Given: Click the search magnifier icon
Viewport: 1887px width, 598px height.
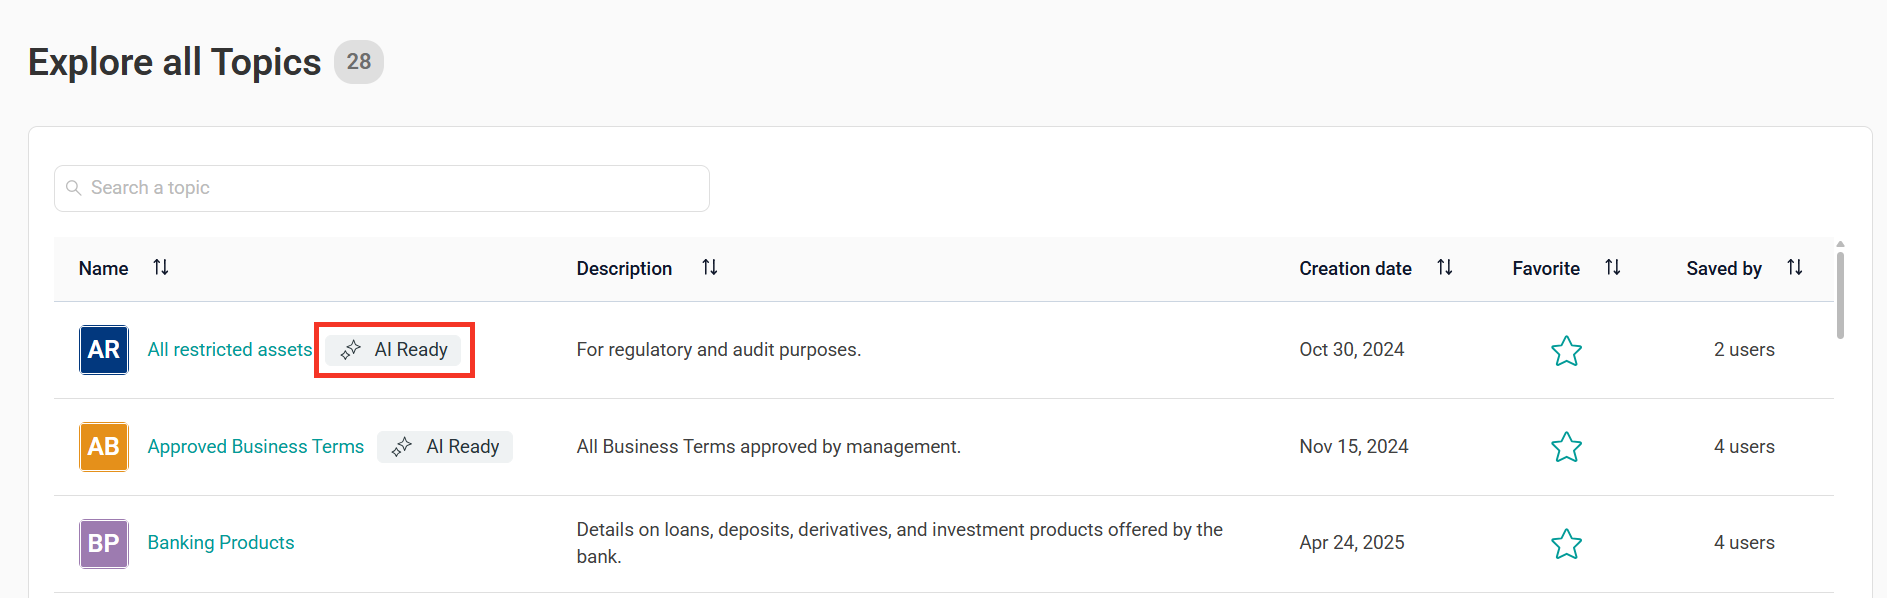Looking at the screenshot, I should coord(73,188).
